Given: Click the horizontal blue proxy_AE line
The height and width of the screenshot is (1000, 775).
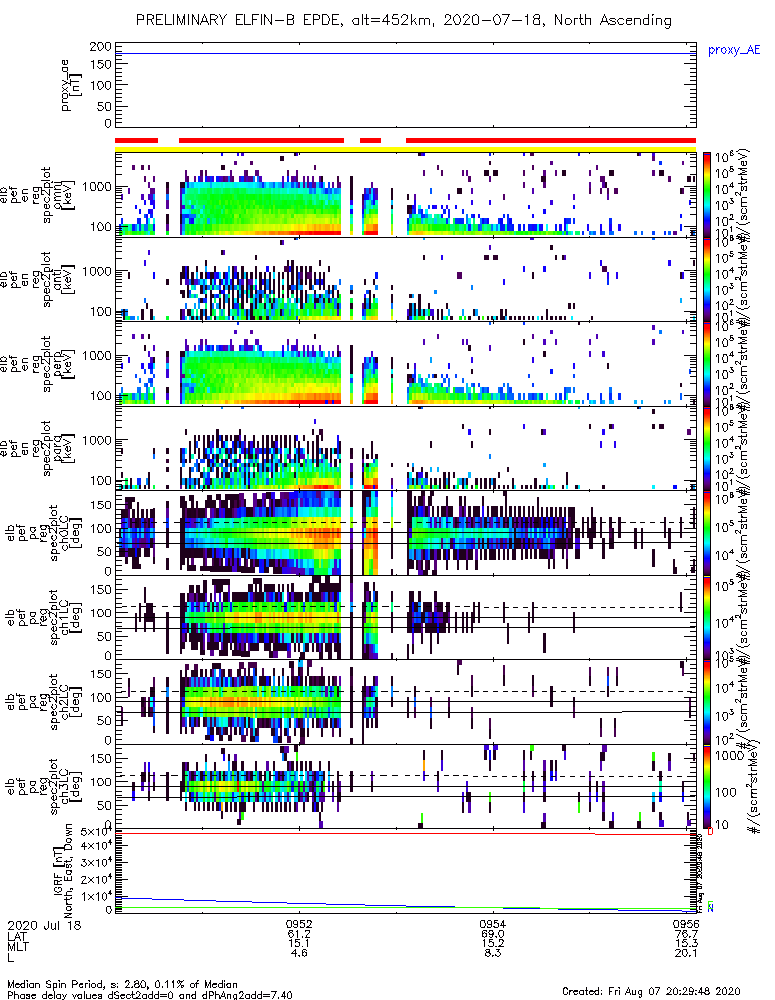Looking at the screenshot, I should [405, 53].
